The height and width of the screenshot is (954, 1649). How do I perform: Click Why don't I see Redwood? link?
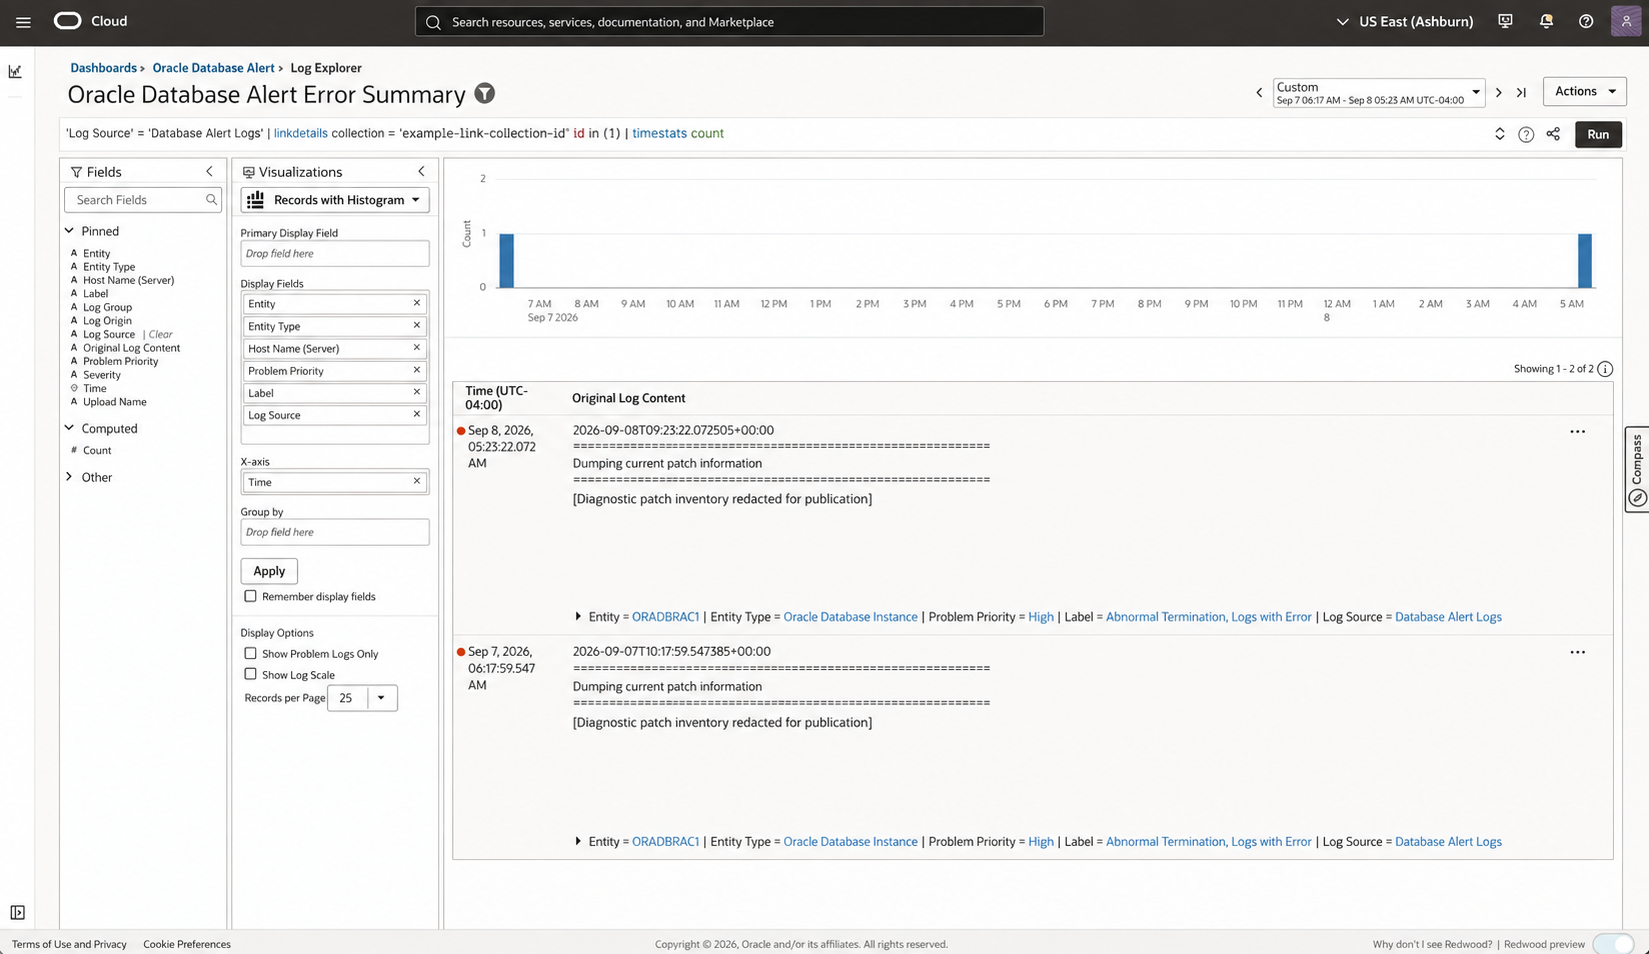[x=1432, y=944]
